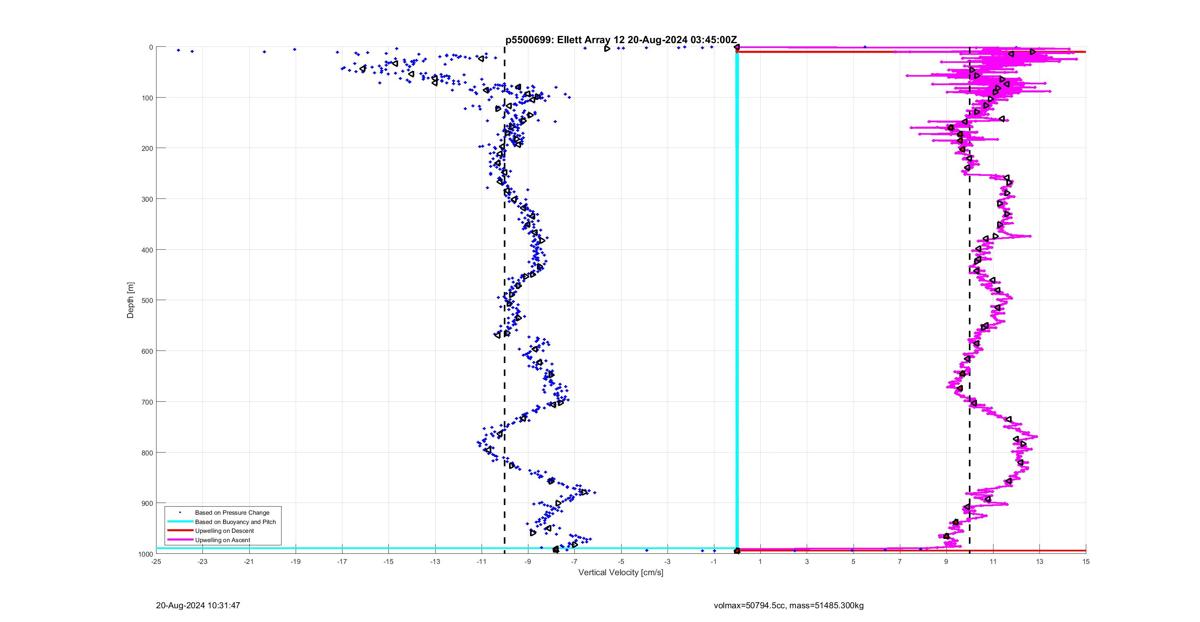Click the x-axis tick label "-5"
1200x622 pixels.
tap(621, 561)
